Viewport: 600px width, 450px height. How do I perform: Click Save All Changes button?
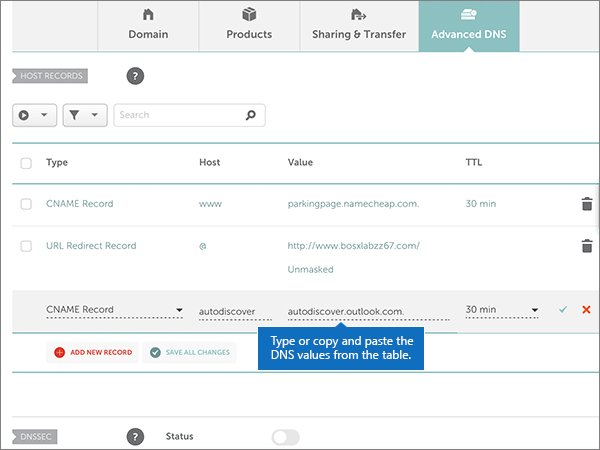188,352
